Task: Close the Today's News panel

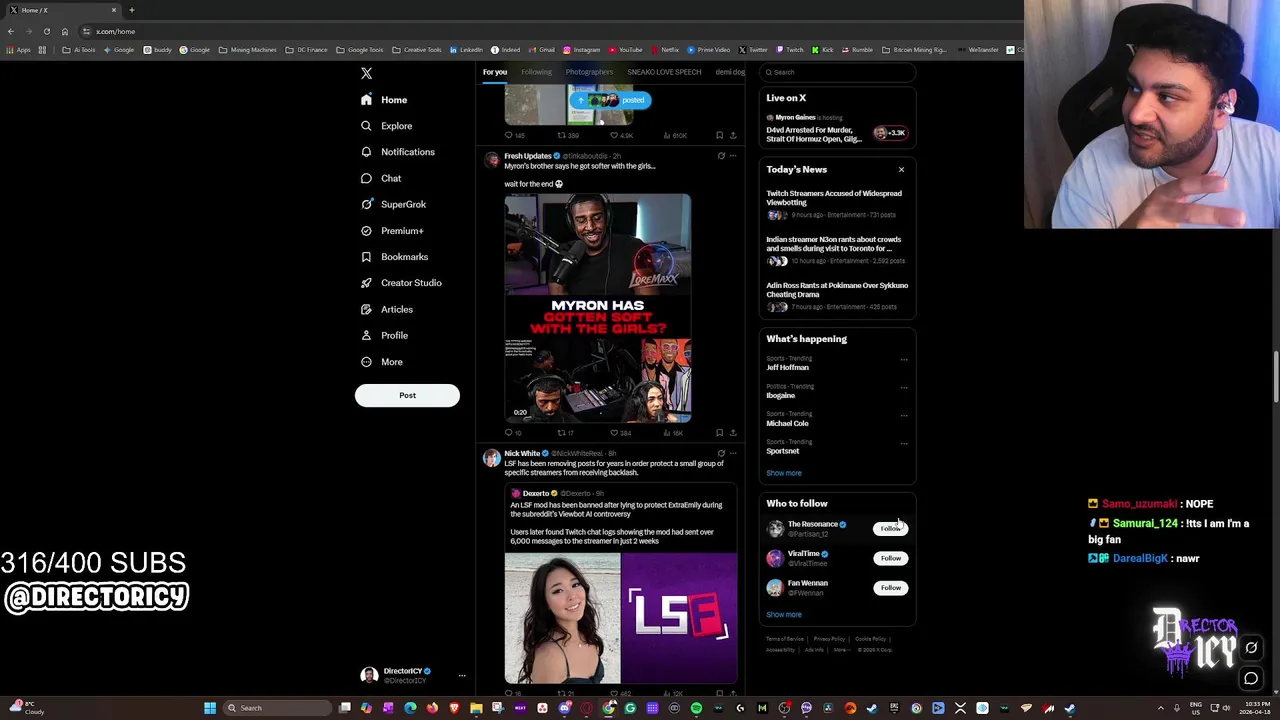Action: 901,170
